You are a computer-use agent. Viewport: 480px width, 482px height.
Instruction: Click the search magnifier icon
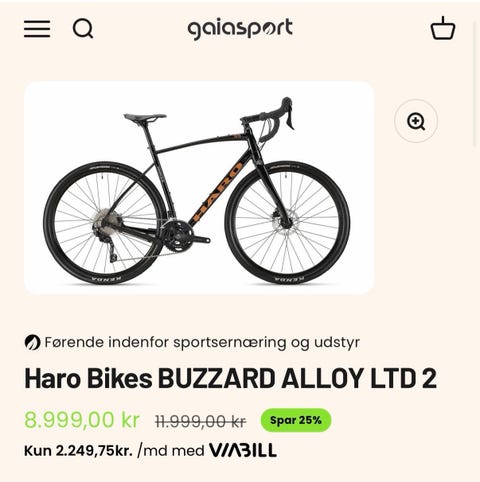83,28
